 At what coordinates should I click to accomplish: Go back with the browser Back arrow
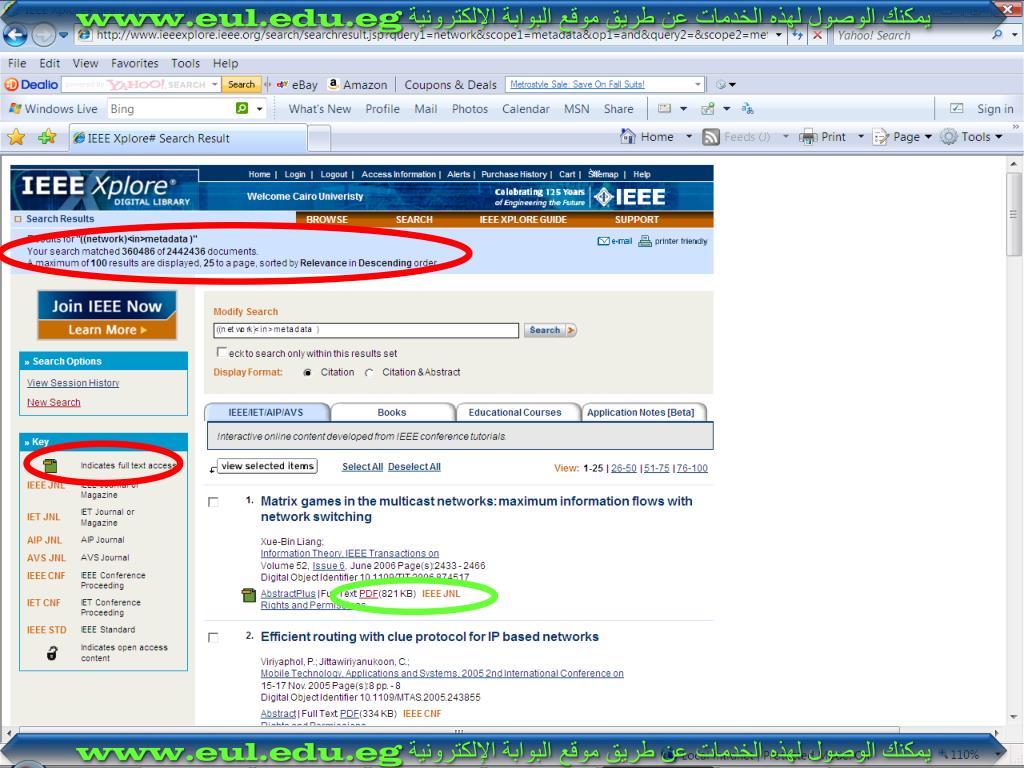16,35
